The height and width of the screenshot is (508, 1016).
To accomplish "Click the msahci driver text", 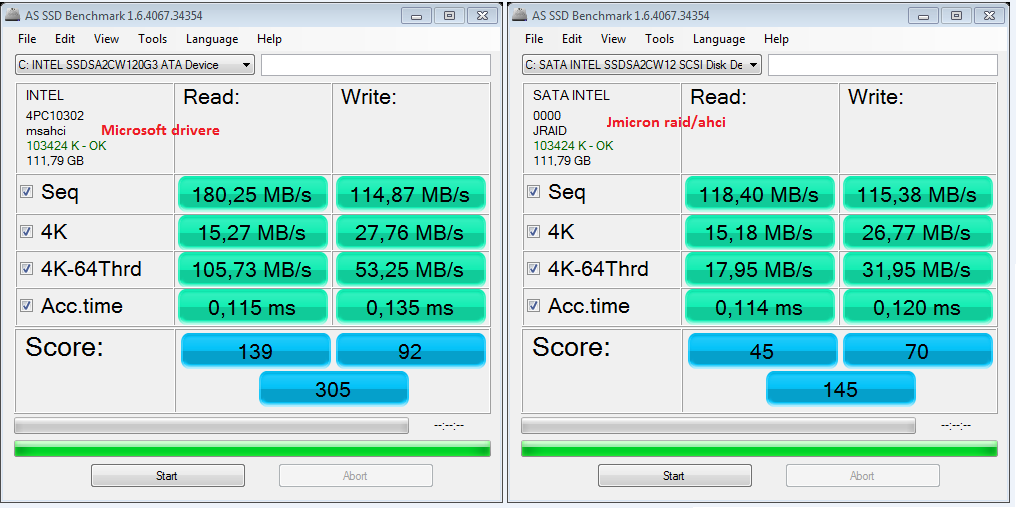I will pyautogui.click(x=45, y=131).
